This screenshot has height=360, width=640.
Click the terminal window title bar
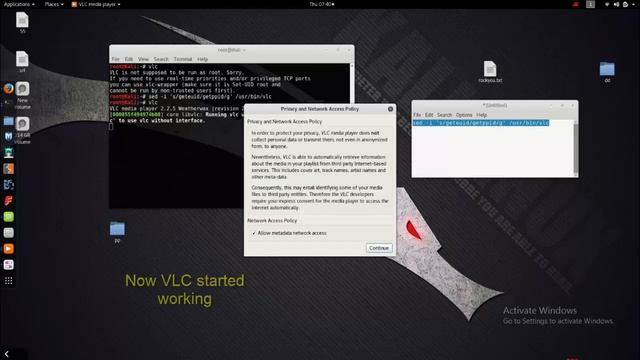click(231, 50)
